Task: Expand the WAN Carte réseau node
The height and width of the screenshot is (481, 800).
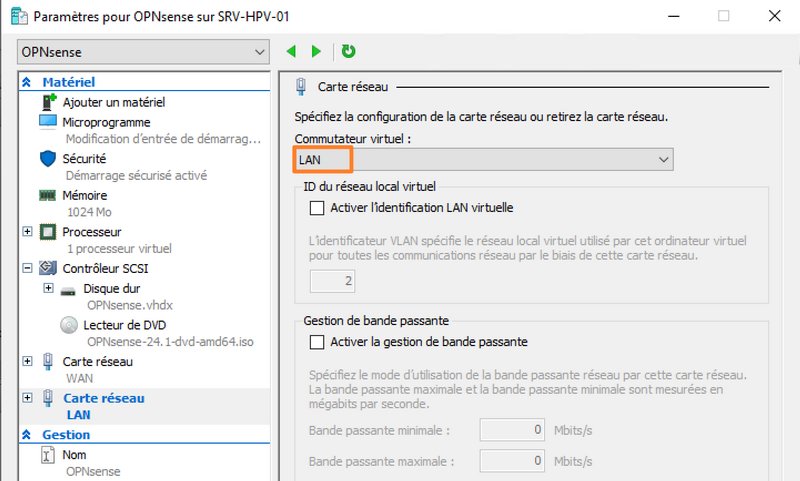Action: [28, 361]
